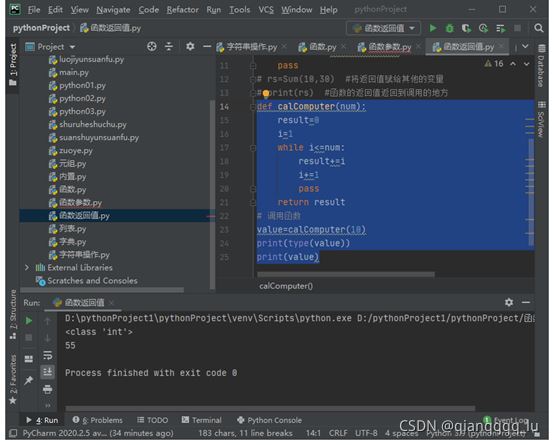Open Run panel gear settings
554x445 pixels.
pos(509,302)
